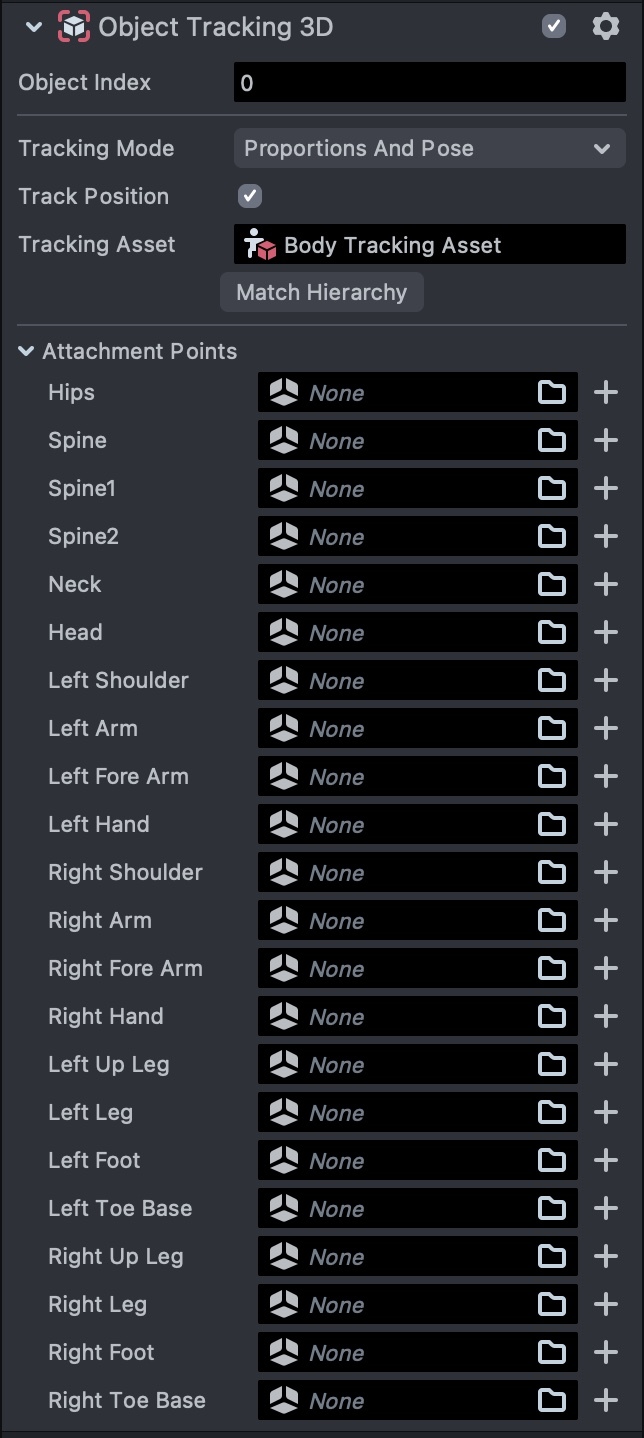Click the Tracking Asset reference field
This screenshot has width=644, height=1438.
pyautogui.click(x=430, y=245)
